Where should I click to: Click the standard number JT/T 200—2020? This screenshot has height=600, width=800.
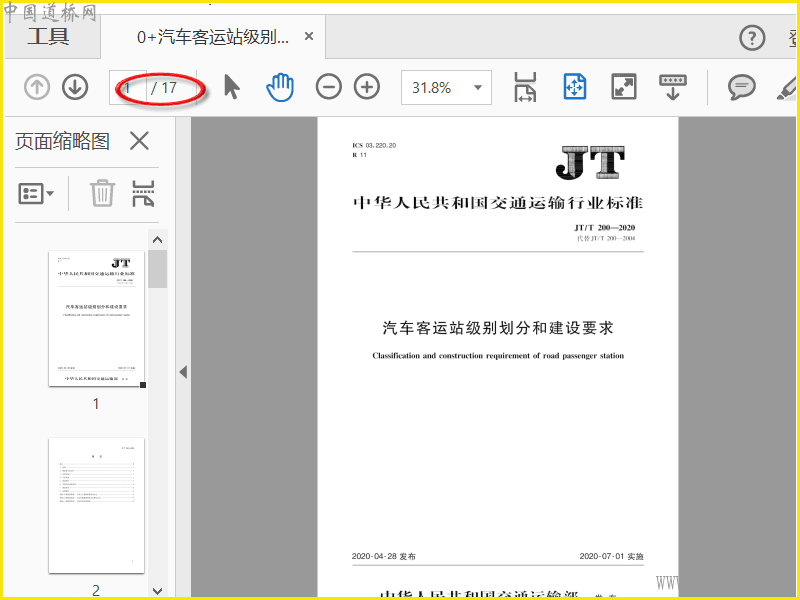click(605, 228)
